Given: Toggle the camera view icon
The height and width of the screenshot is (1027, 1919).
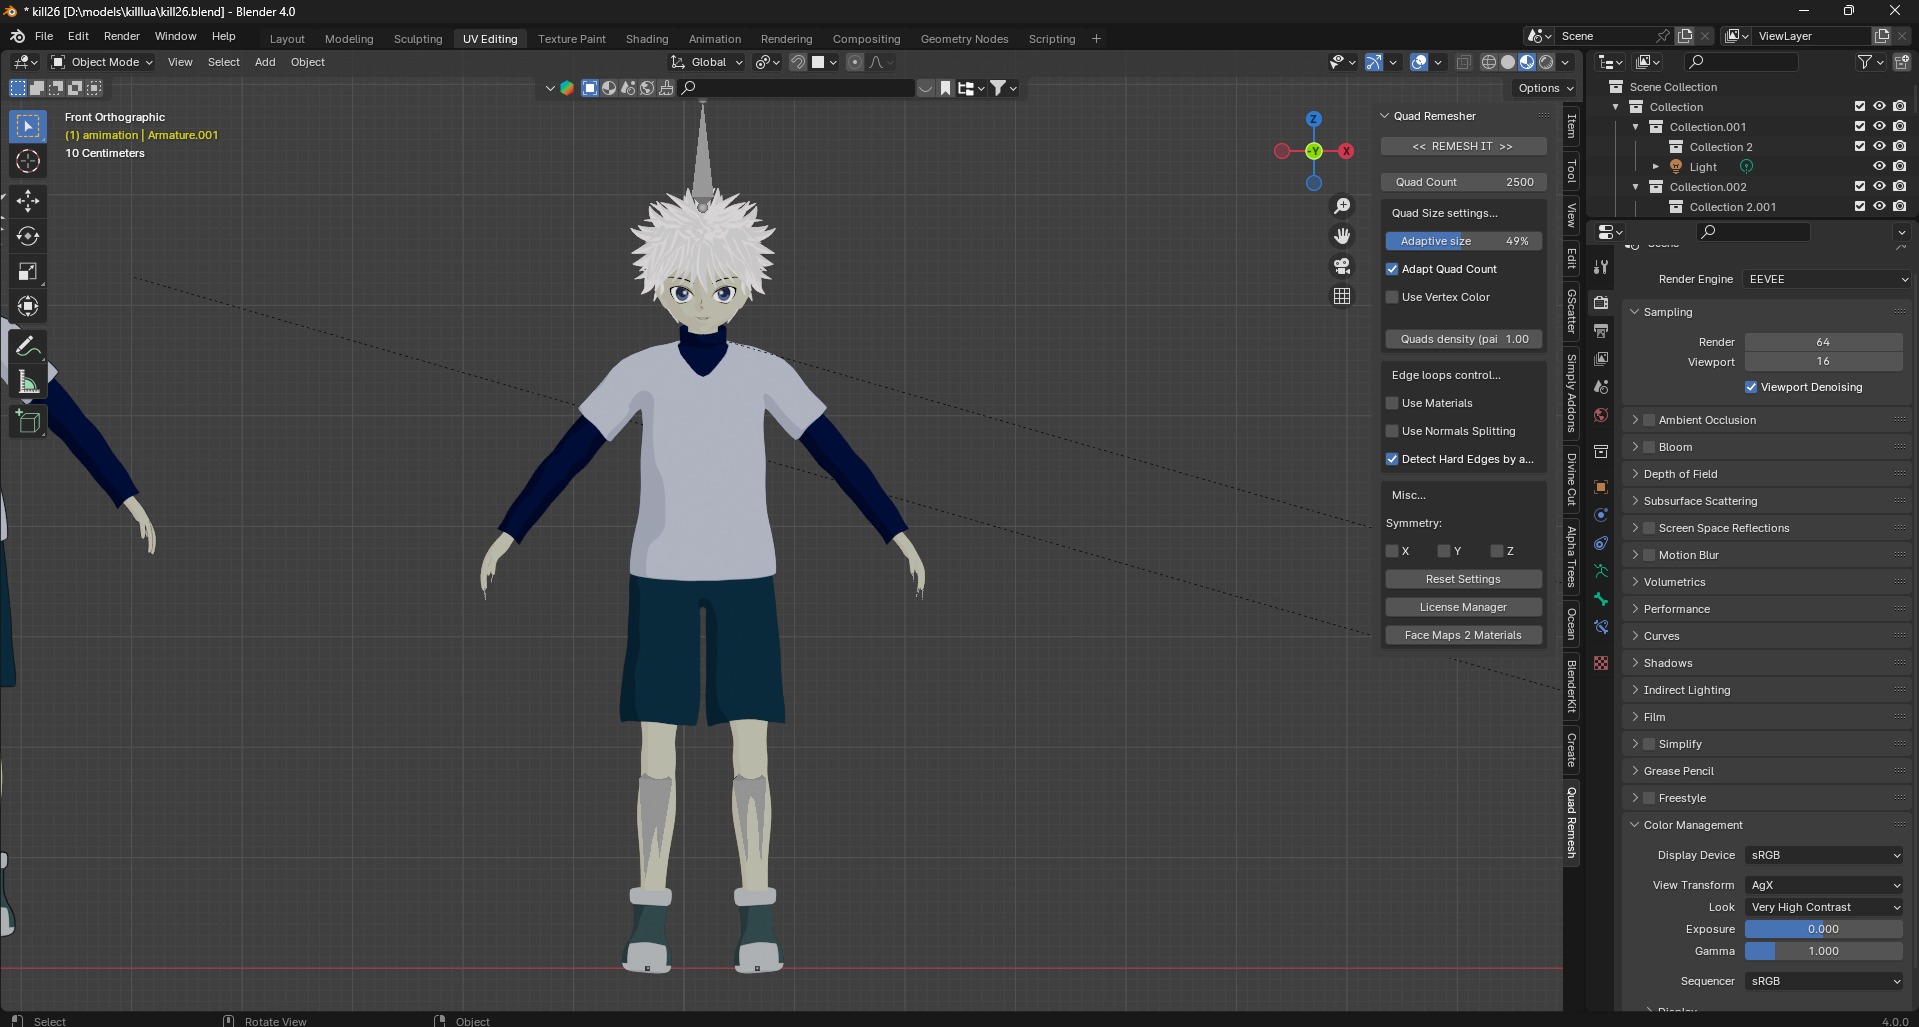Looking at the screenshot, I should (x=1342, y=266).
